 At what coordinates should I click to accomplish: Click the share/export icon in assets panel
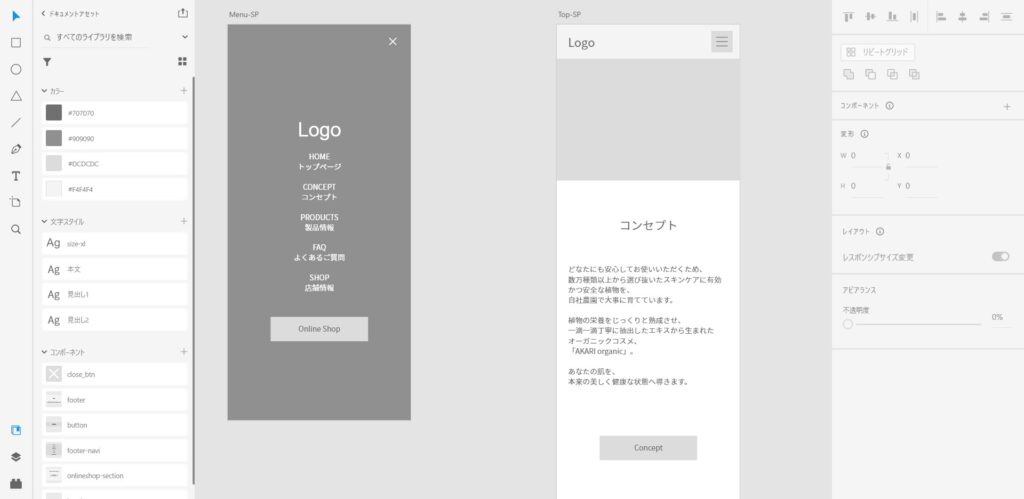pos(183,13)
